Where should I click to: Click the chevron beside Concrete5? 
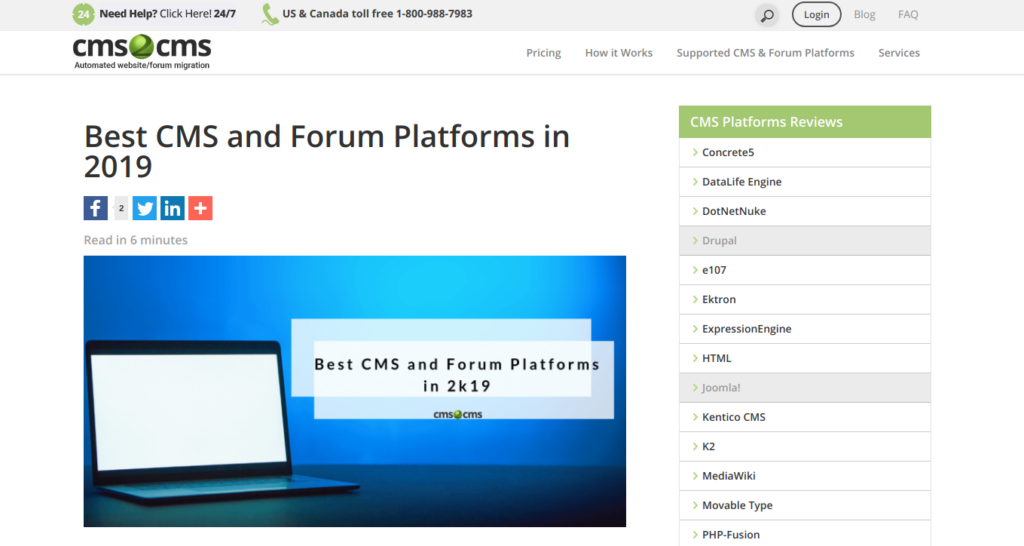[x=695, y=152]
